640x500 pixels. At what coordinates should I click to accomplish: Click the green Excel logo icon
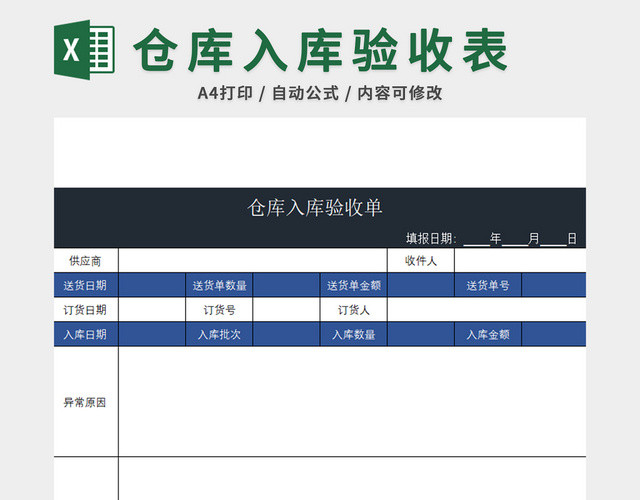(84, 50)
